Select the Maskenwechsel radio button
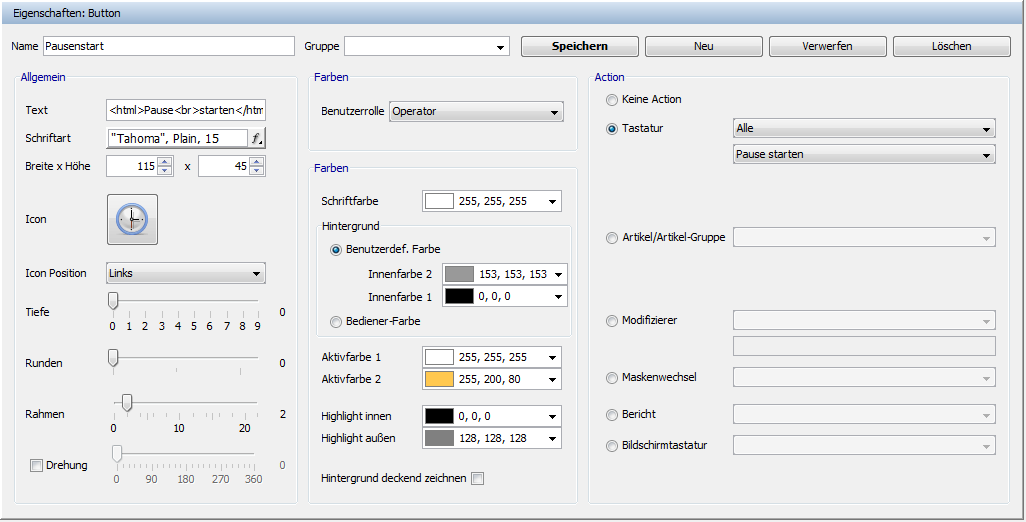Viewport: 1026px width, 522px height. coord(612,378)
